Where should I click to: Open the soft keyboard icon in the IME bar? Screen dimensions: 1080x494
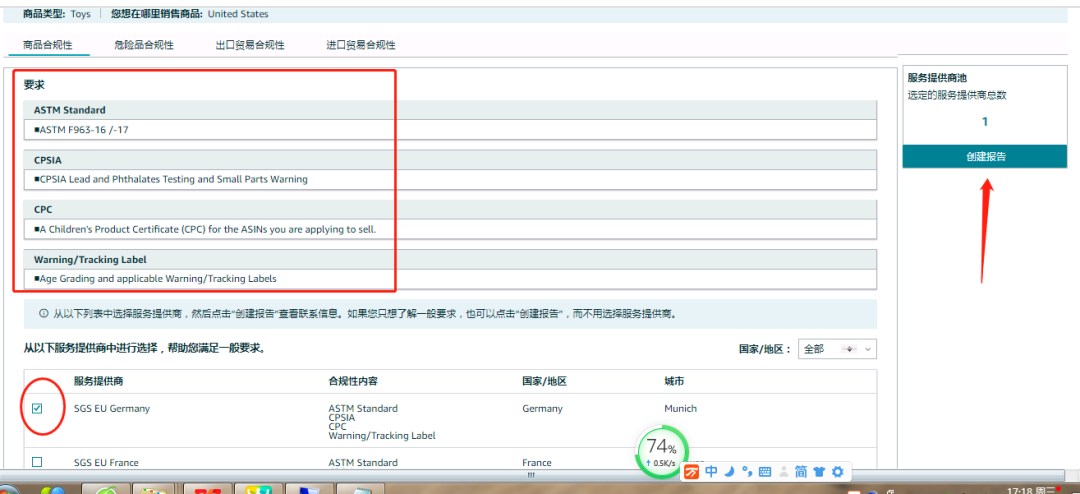764,472
